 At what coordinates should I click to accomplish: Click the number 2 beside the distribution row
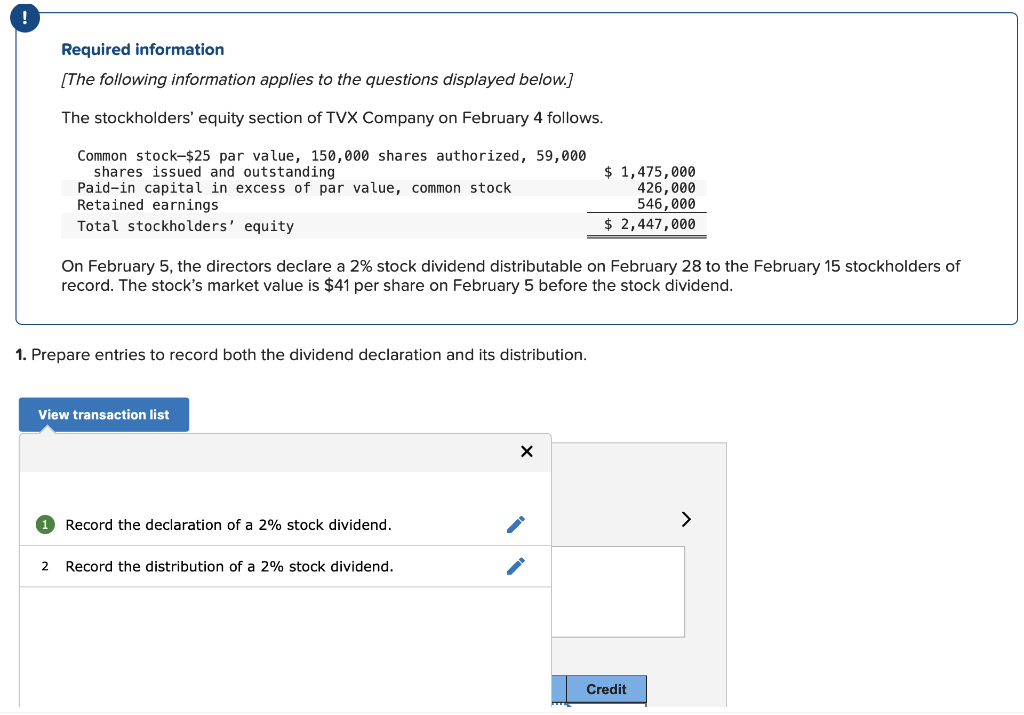[x=45, y=566]
